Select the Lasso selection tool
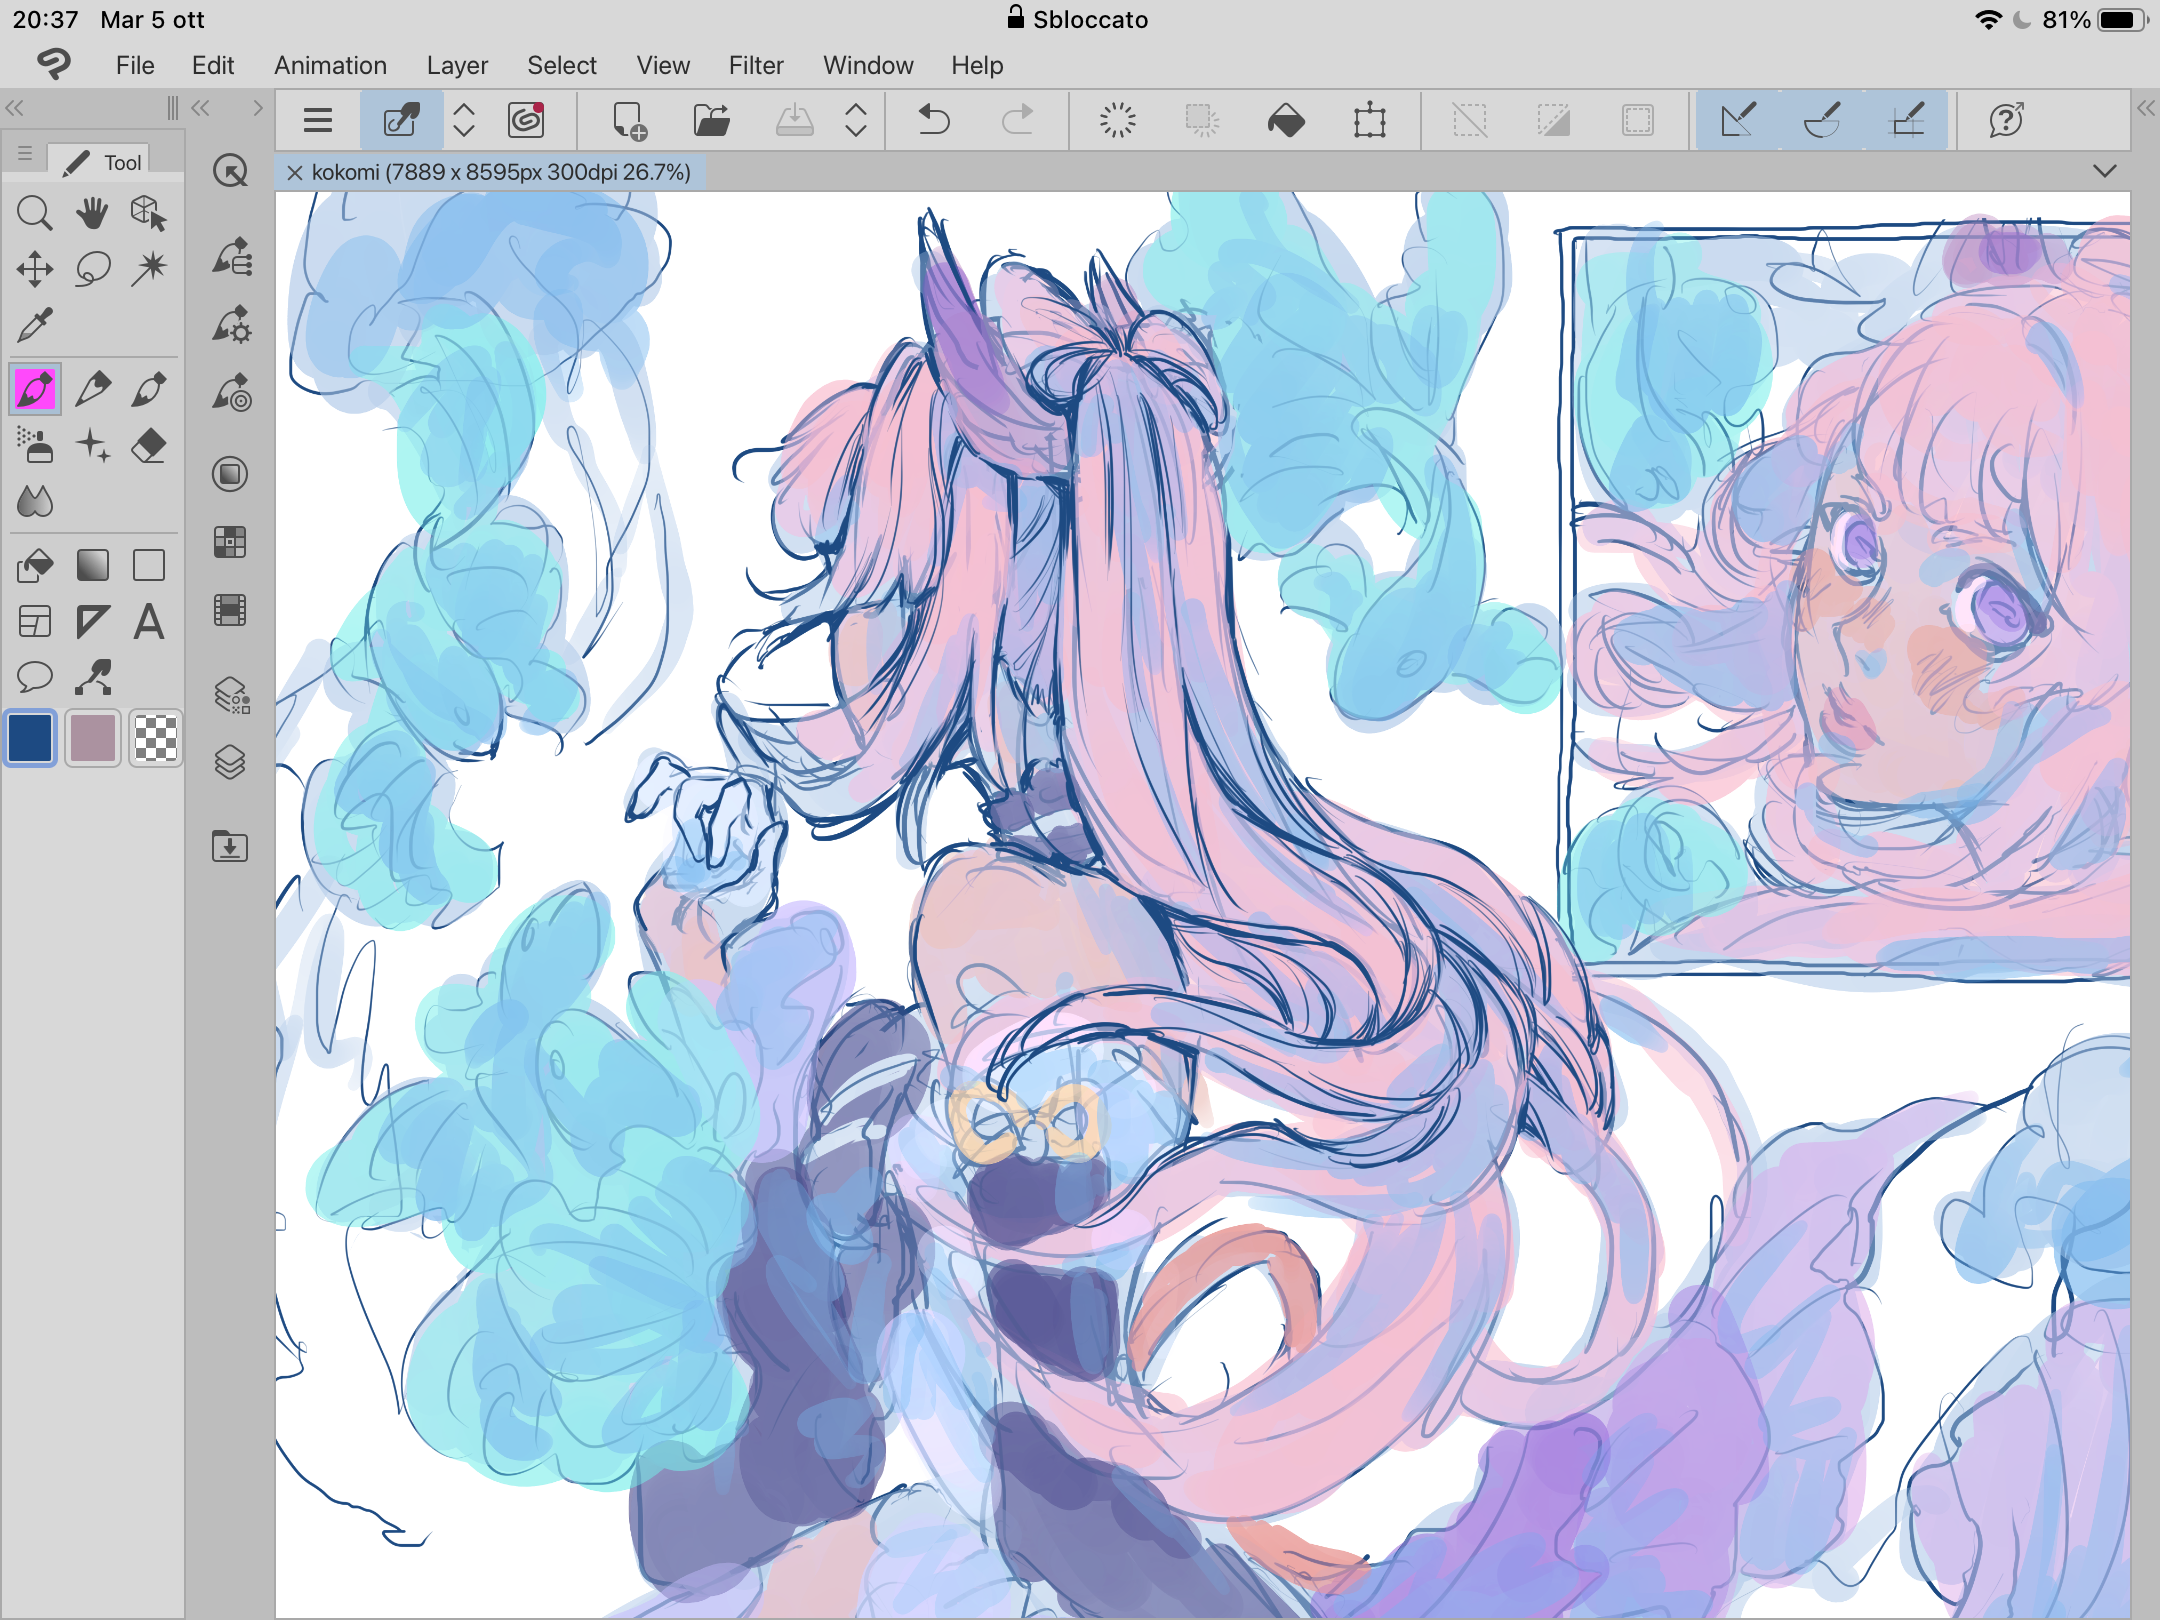This screenshot has width=2160, height=1620. point(93,269)
